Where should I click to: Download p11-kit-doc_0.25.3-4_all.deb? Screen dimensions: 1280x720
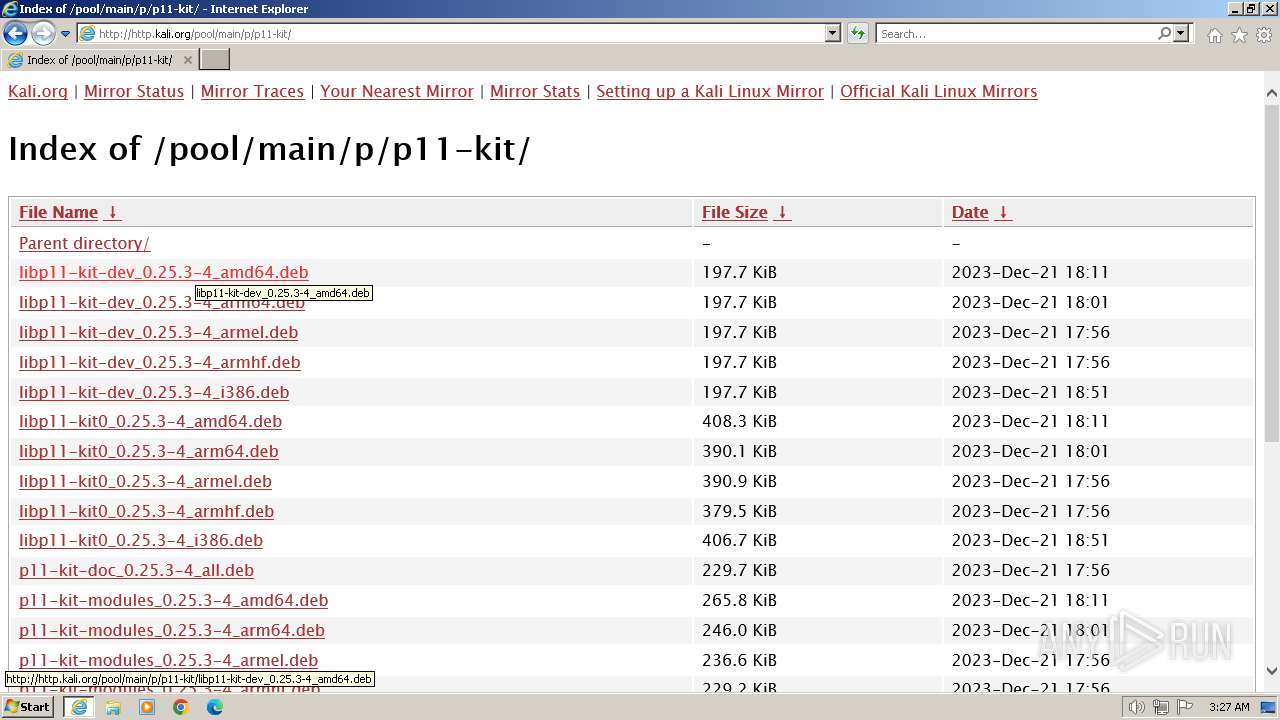(136, 570)
